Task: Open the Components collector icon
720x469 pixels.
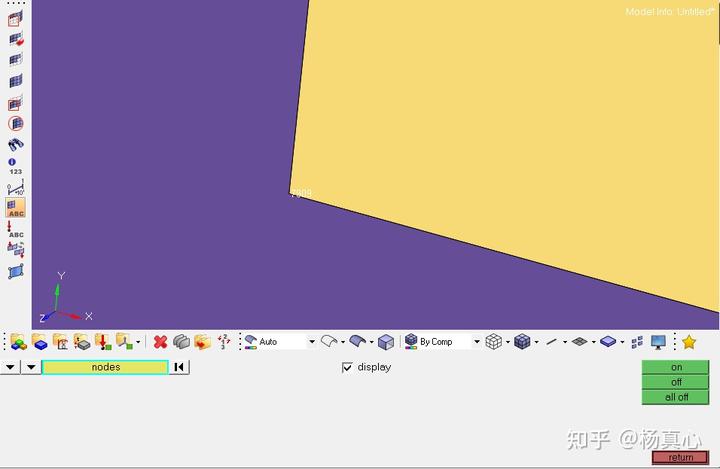Action: click(x=18, y=342)
